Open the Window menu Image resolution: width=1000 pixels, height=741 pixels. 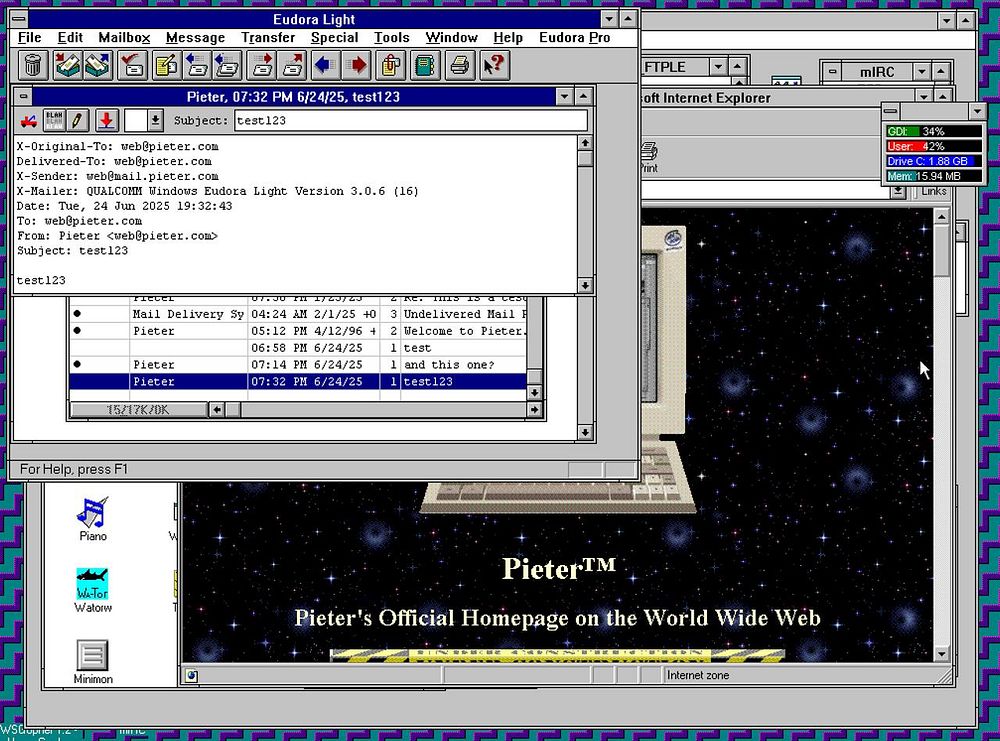452,38
